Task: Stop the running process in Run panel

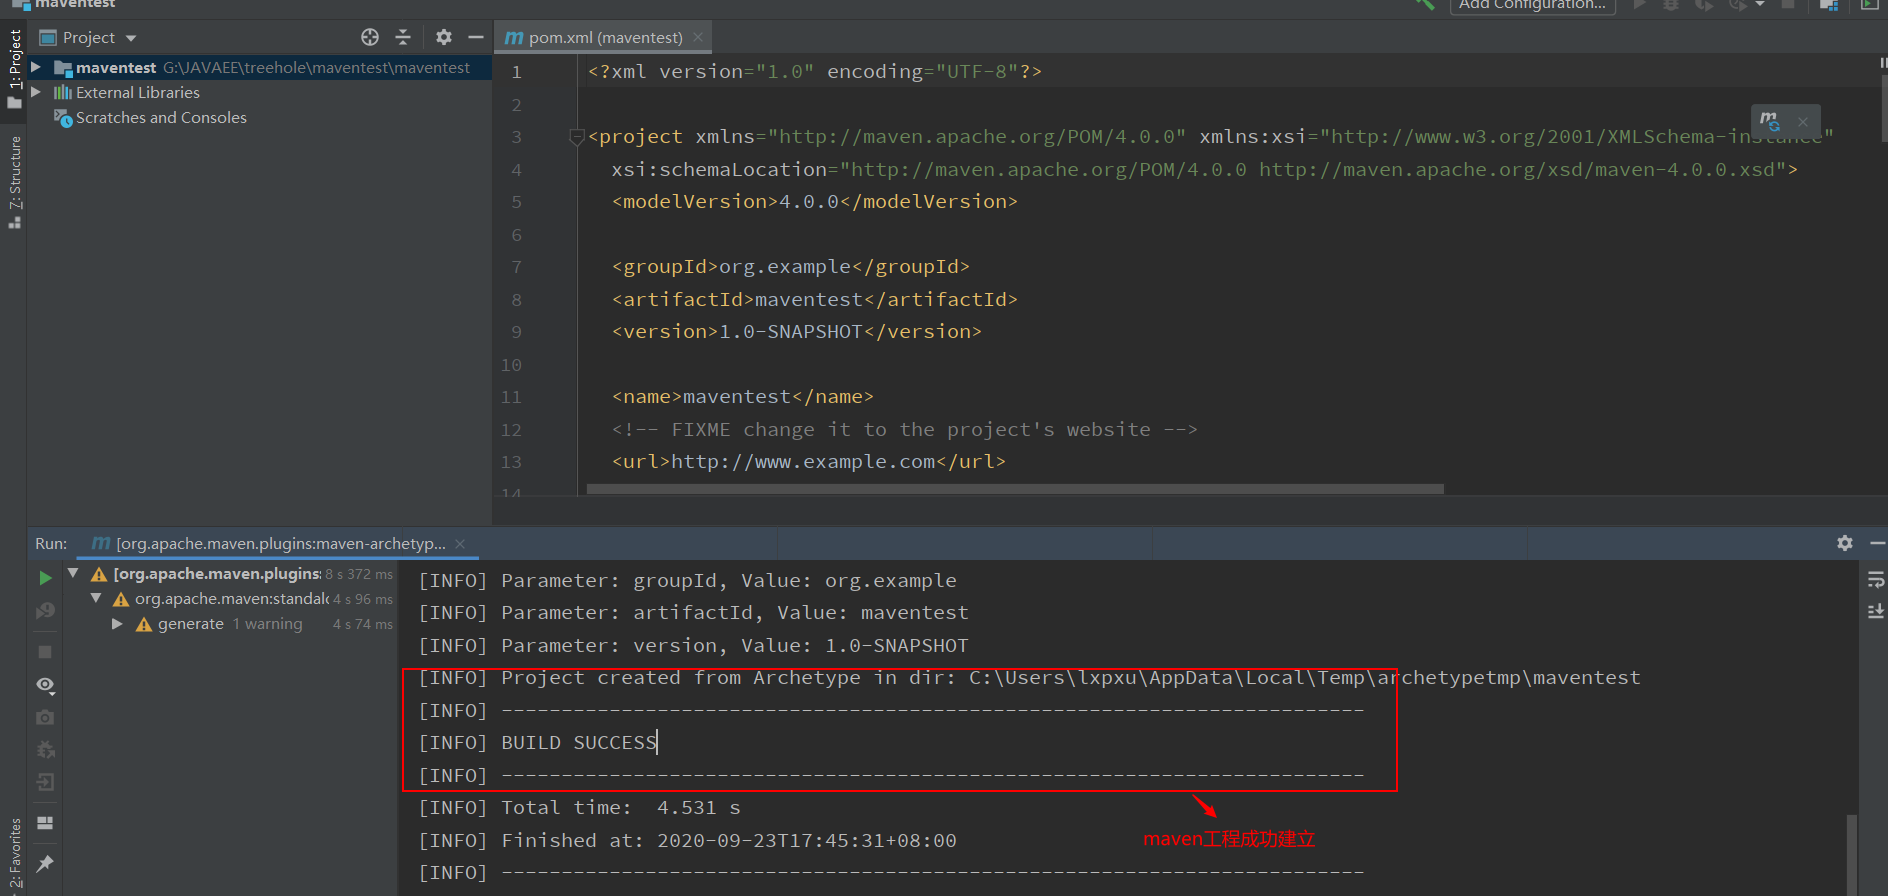Action: coord(45,651)
